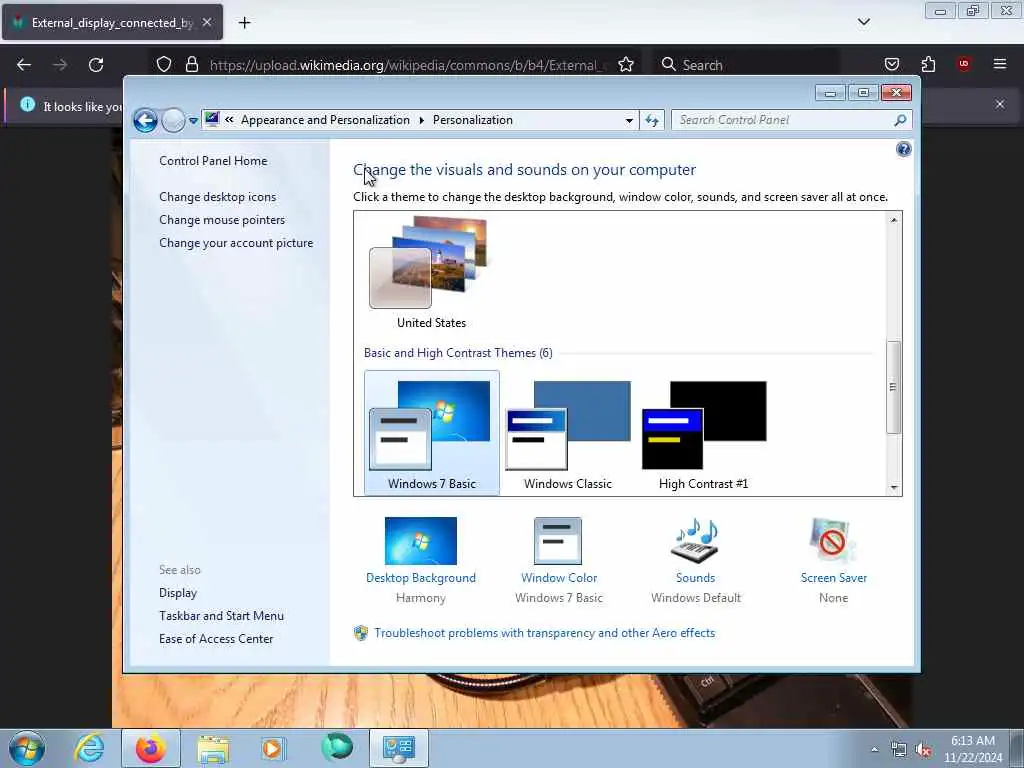1024x768 pixels.
Task: Open Firefox list all tabs dropdown
Action: tap(863, 22)
